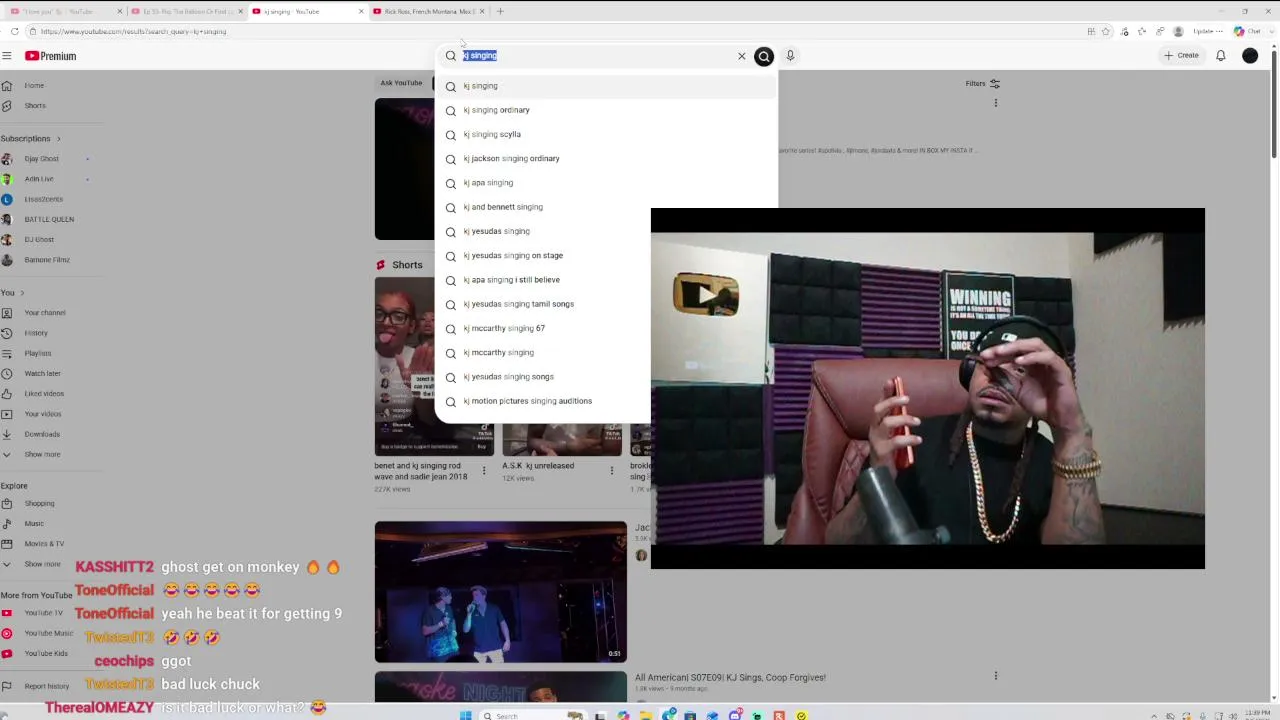This screenshot has width=1280, height=720.
Task: Choose suggestion 'kj and bennett singing'
Action: [x=543, y=207]
